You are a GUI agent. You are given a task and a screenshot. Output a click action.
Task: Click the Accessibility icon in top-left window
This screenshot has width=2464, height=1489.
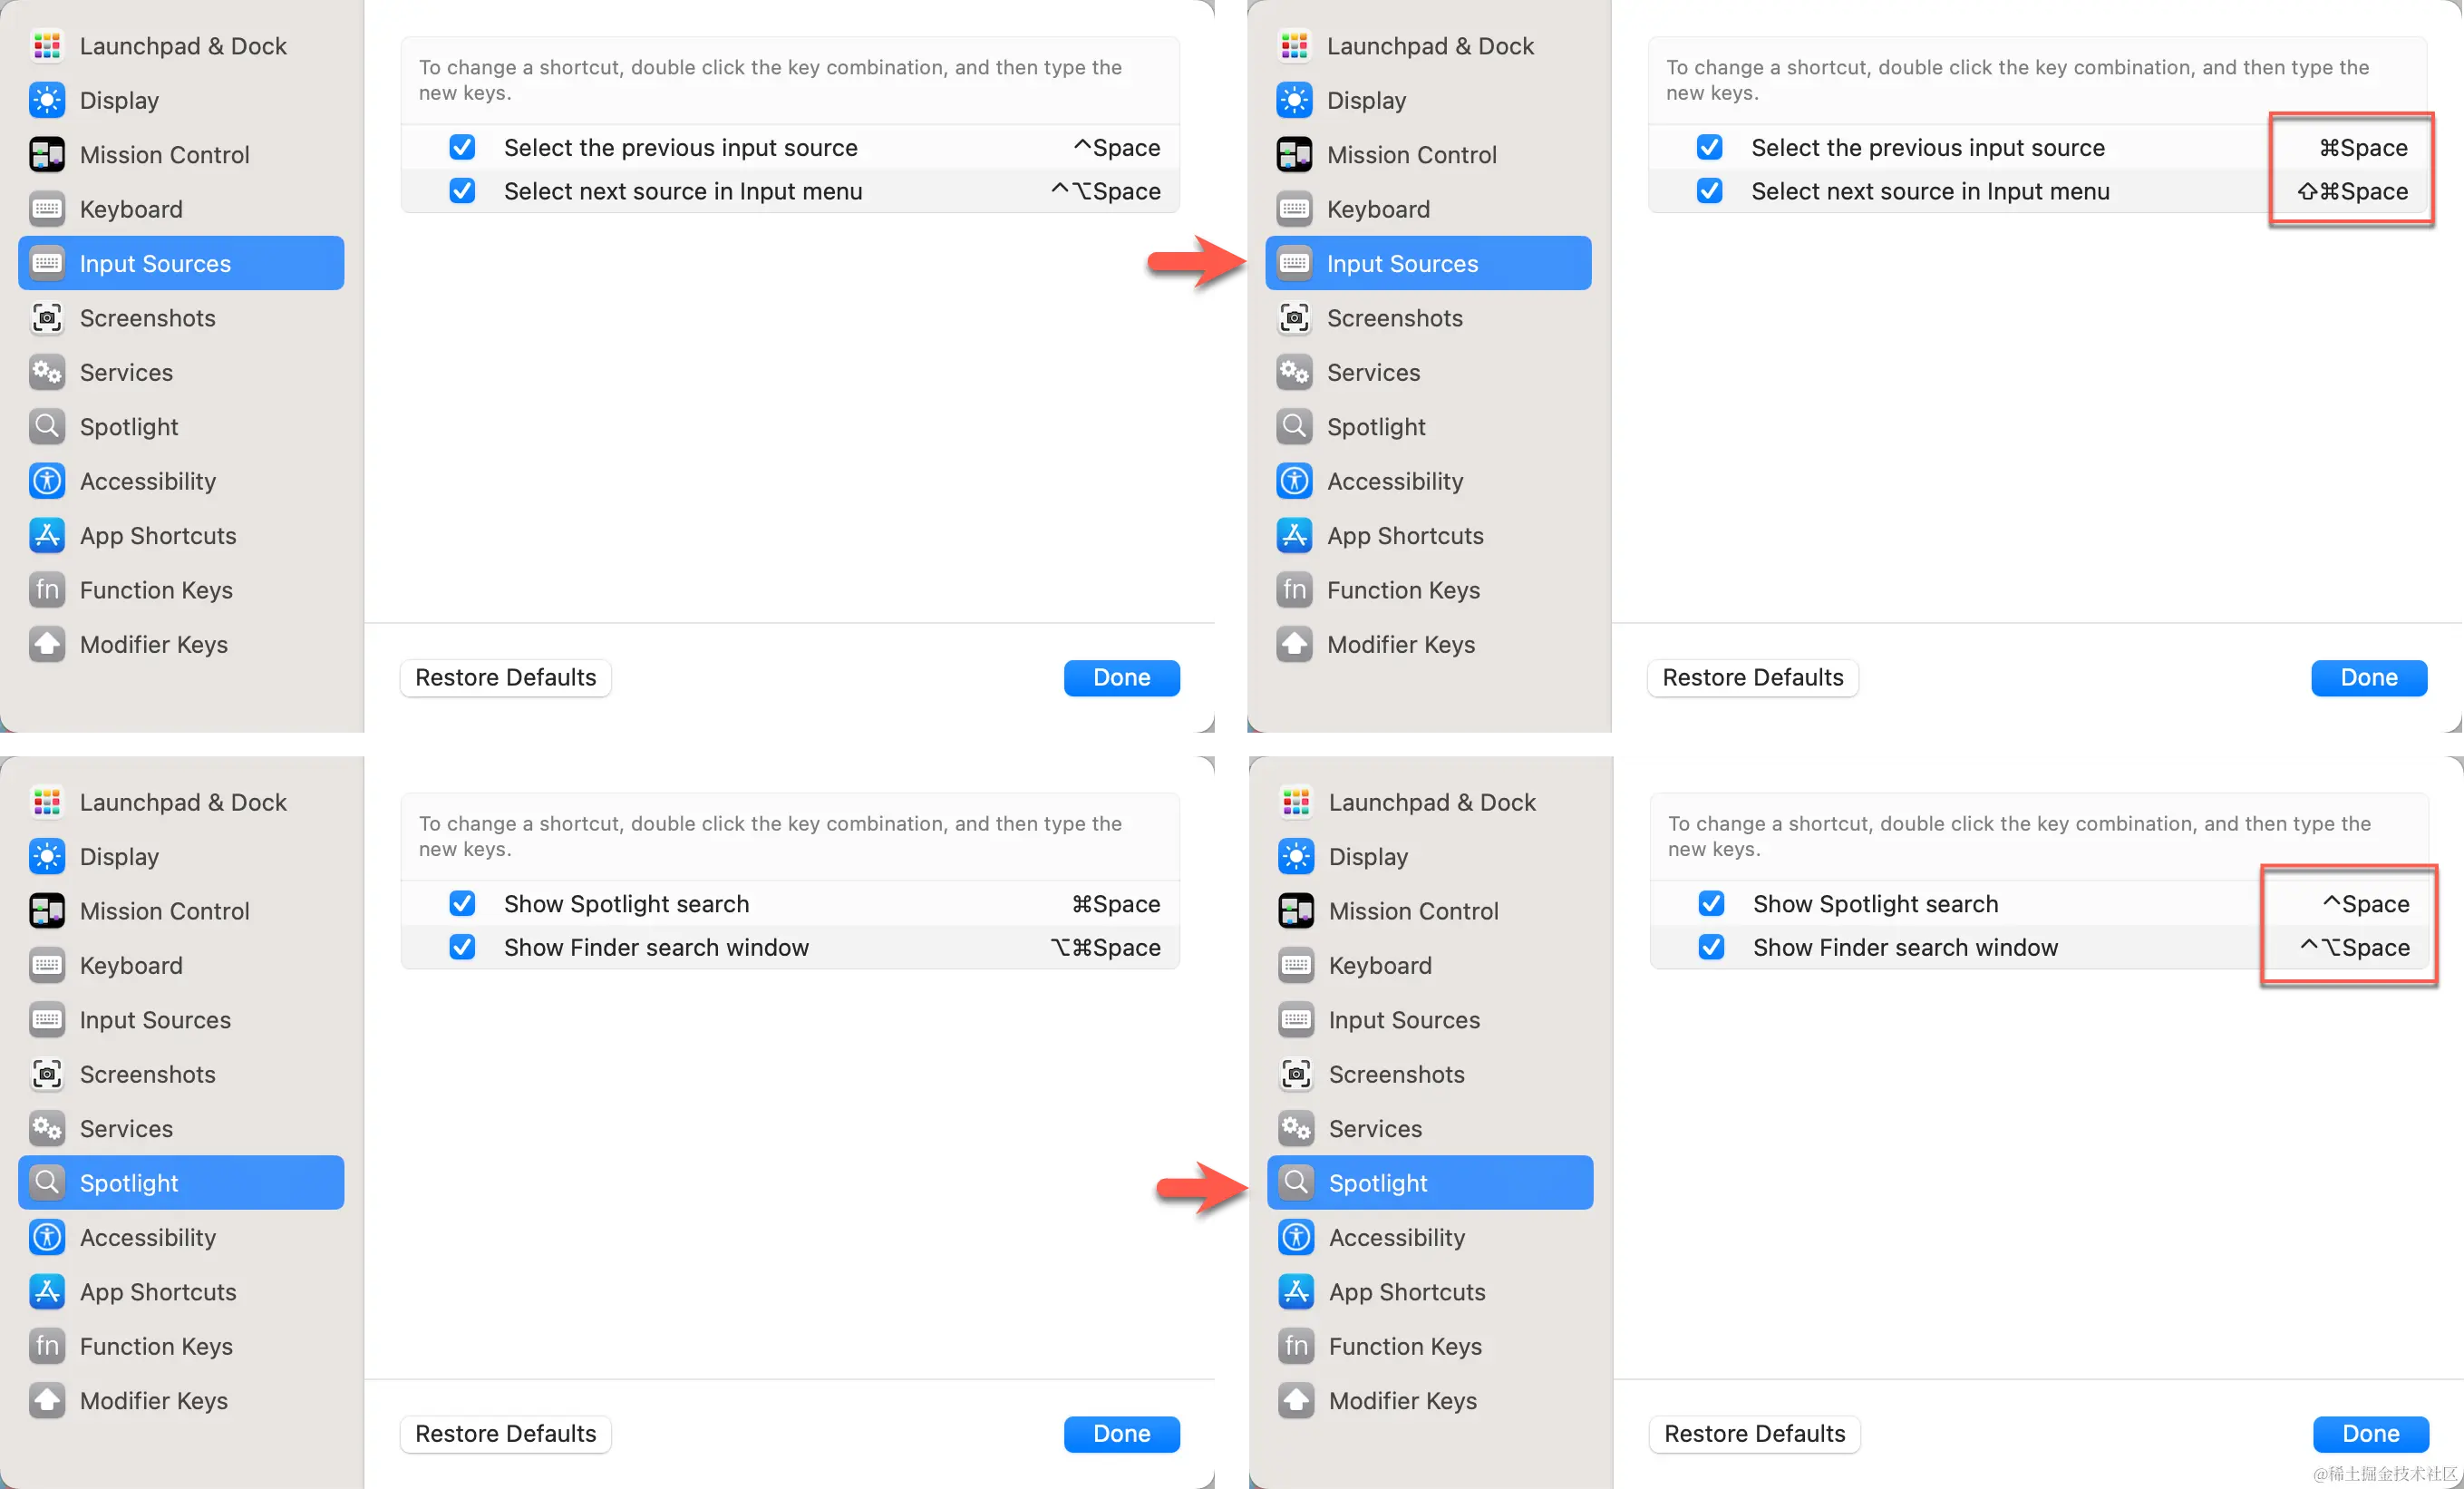47,481
